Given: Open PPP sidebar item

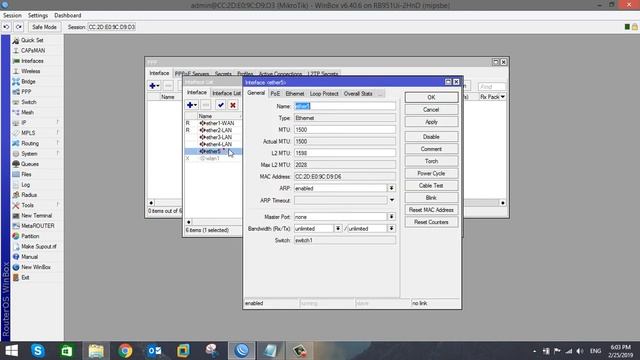Looking at the screenshot, I should (26, 92).
